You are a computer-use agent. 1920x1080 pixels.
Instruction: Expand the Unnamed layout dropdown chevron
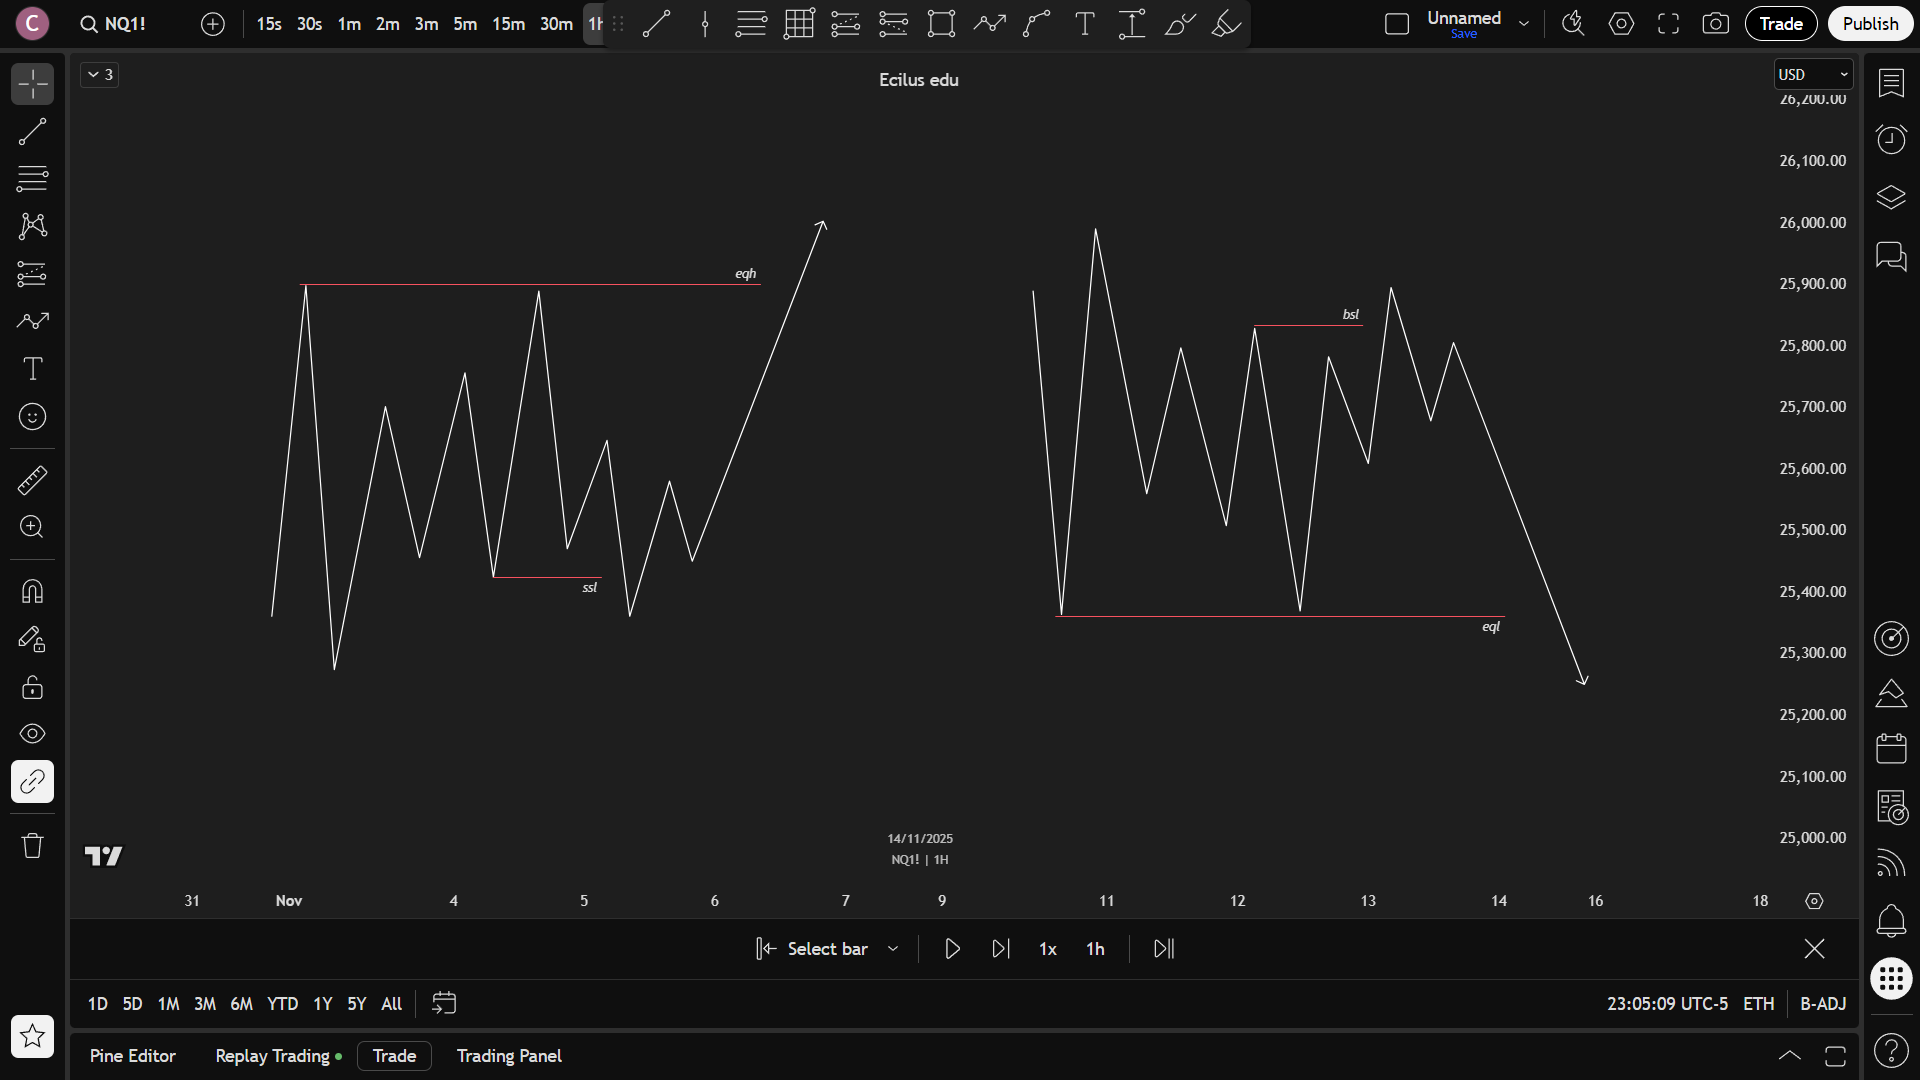tap(1524, 24)
